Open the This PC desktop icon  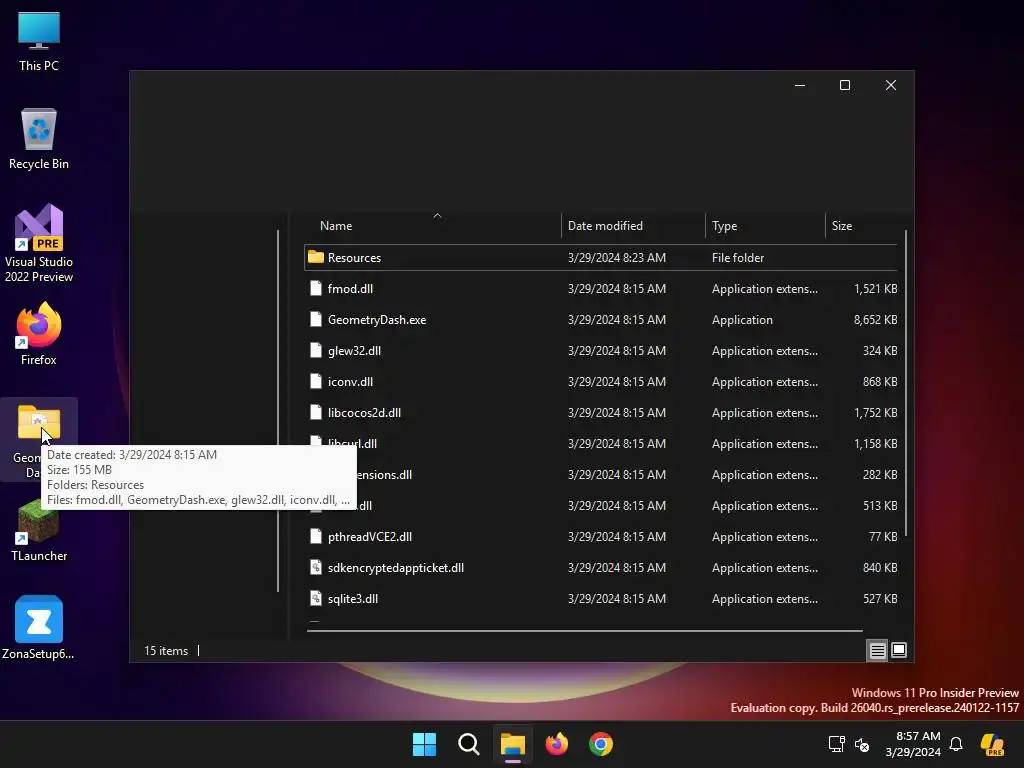pos(39,40)
